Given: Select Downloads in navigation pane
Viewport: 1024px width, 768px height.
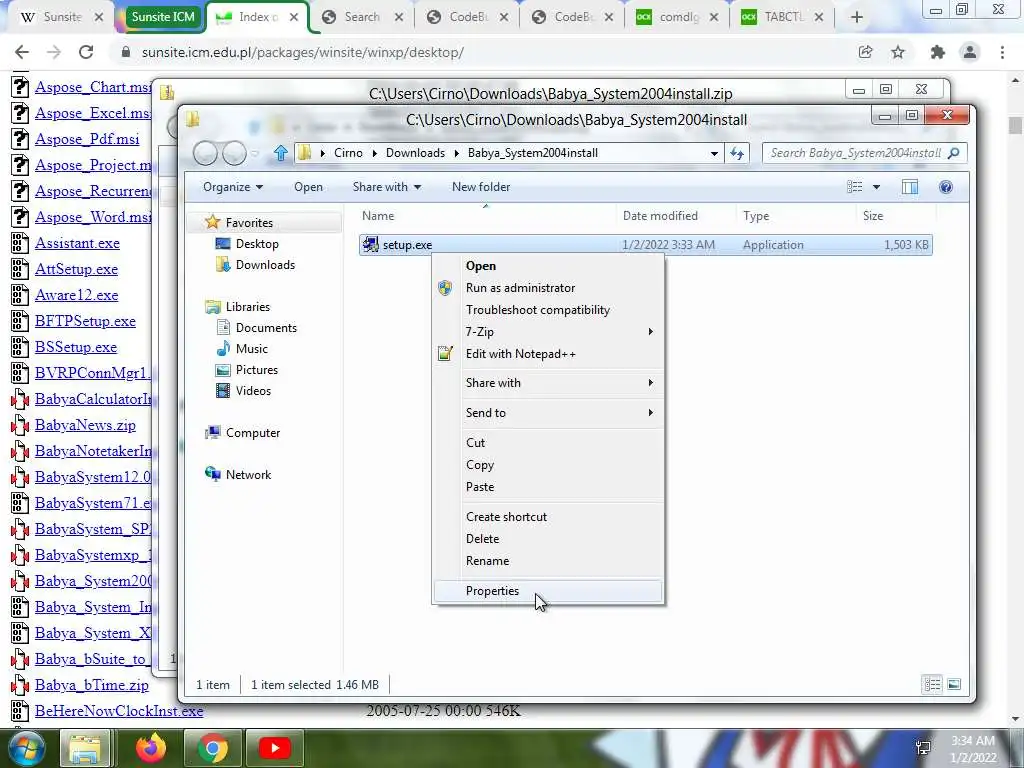Looking at the screenshot, I should (265, 264).
